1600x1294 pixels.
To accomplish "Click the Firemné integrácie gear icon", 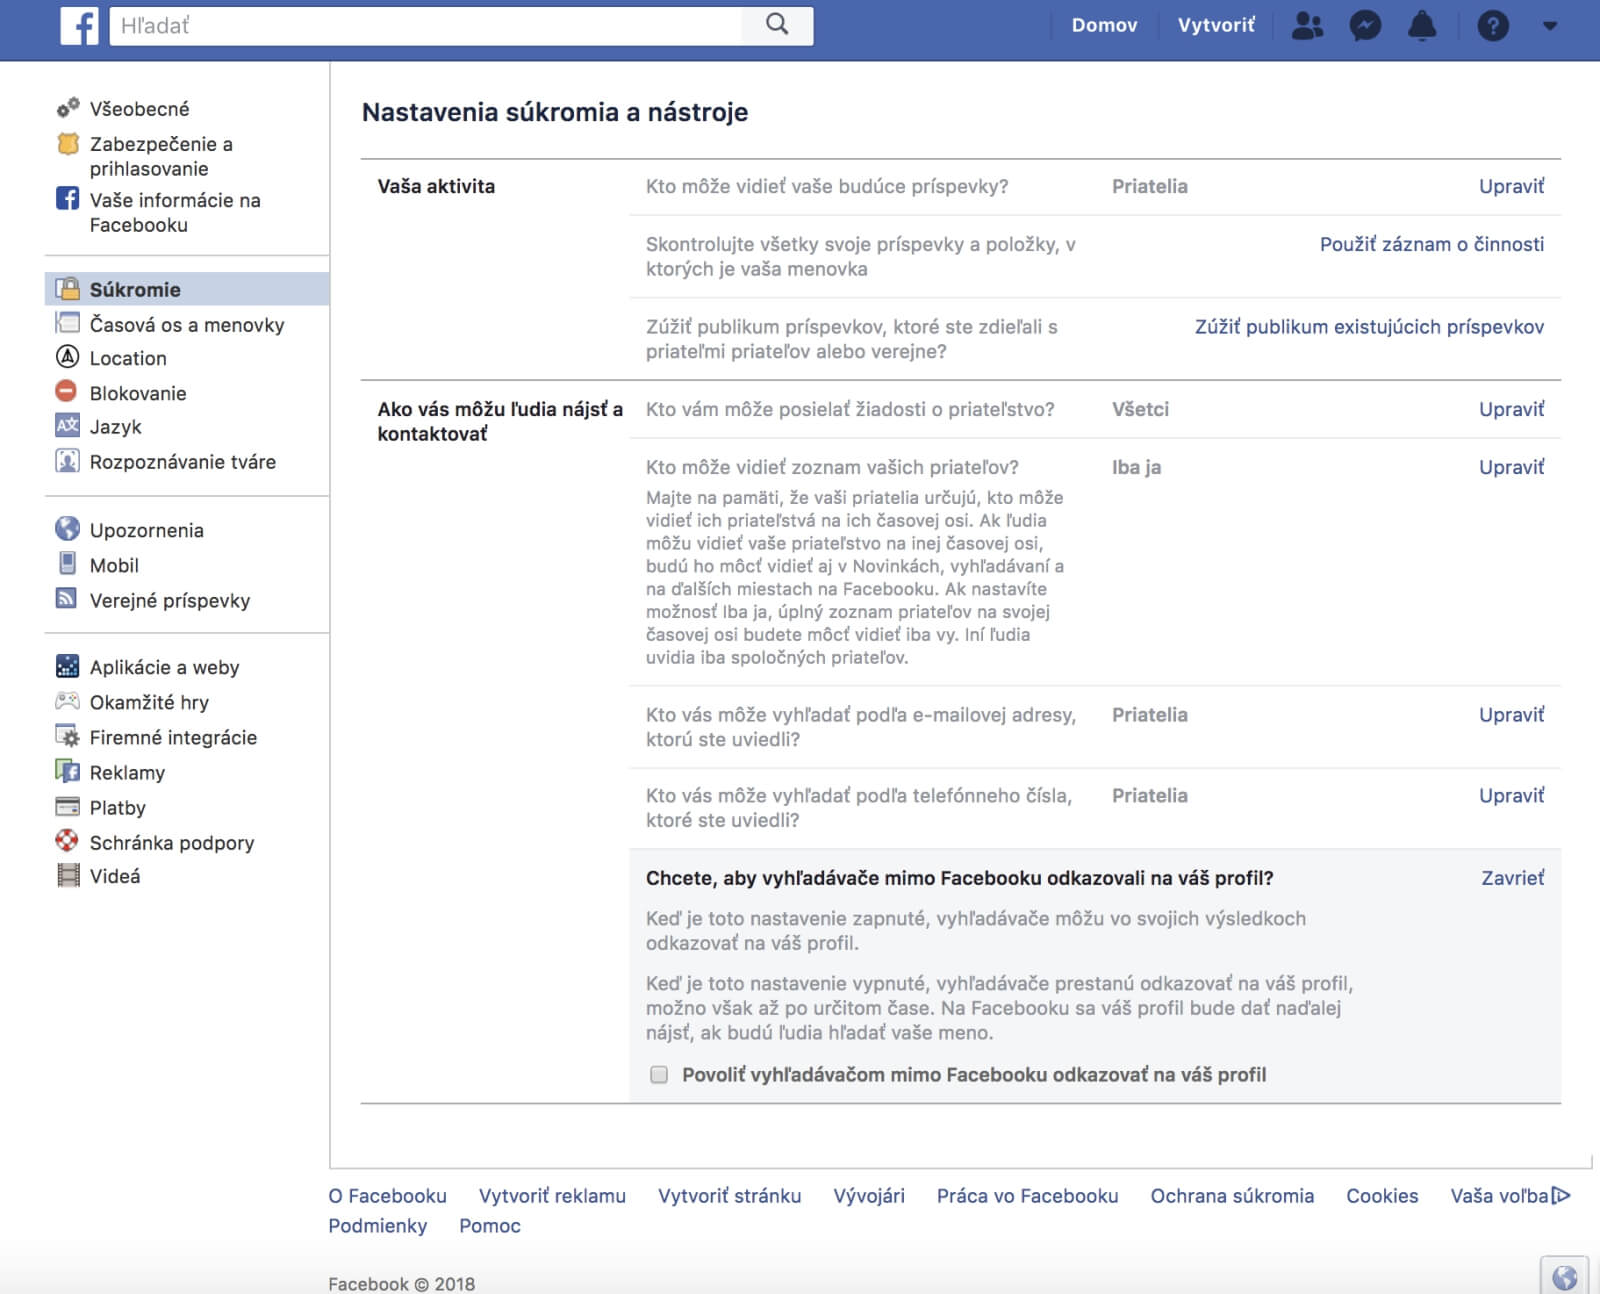I will coord(67,736).
